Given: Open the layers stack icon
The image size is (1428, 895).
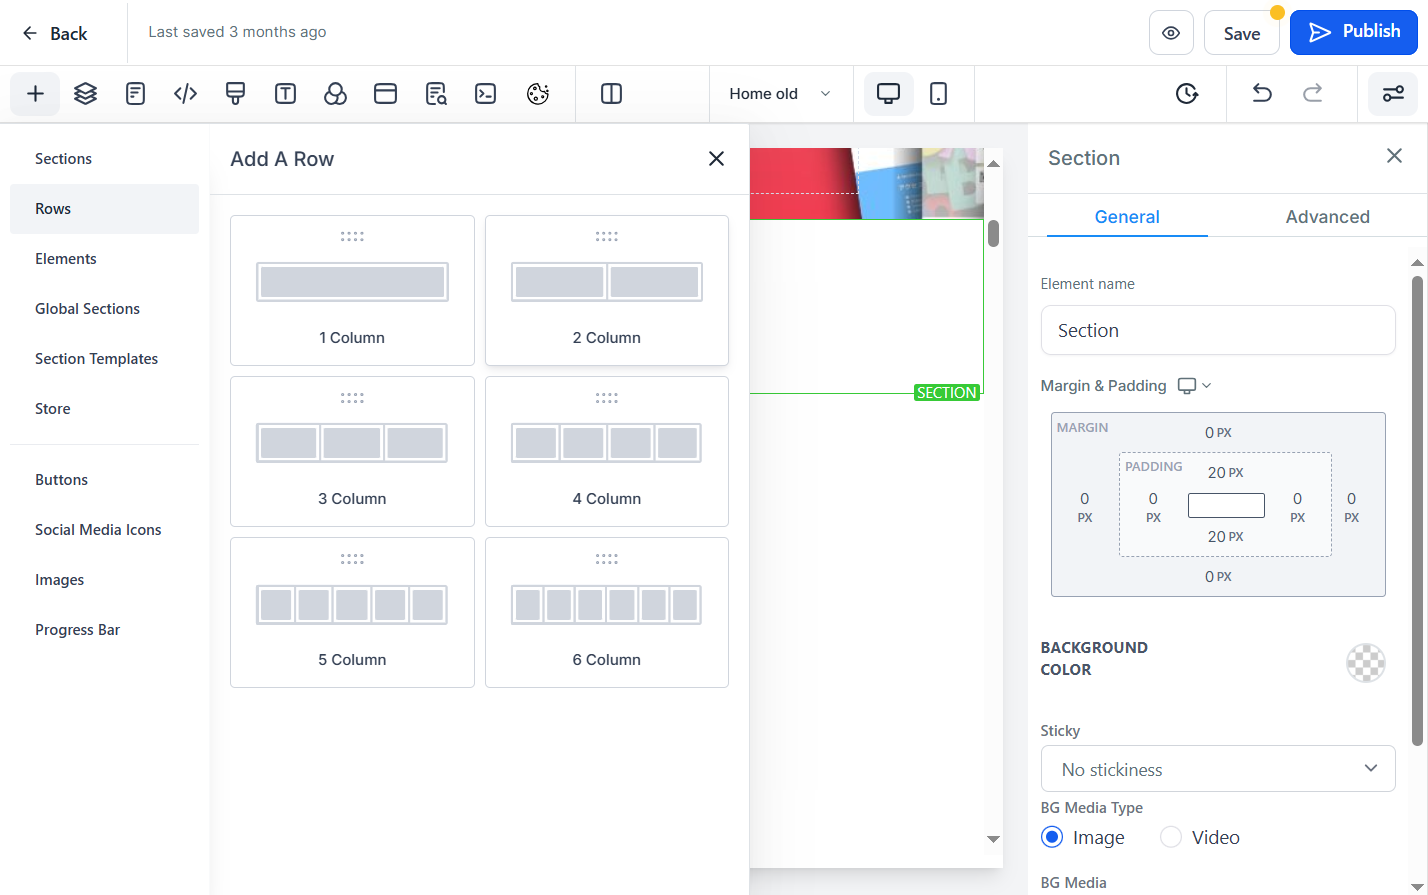Looking at the screenshot, I should click(x=86, y=94).
